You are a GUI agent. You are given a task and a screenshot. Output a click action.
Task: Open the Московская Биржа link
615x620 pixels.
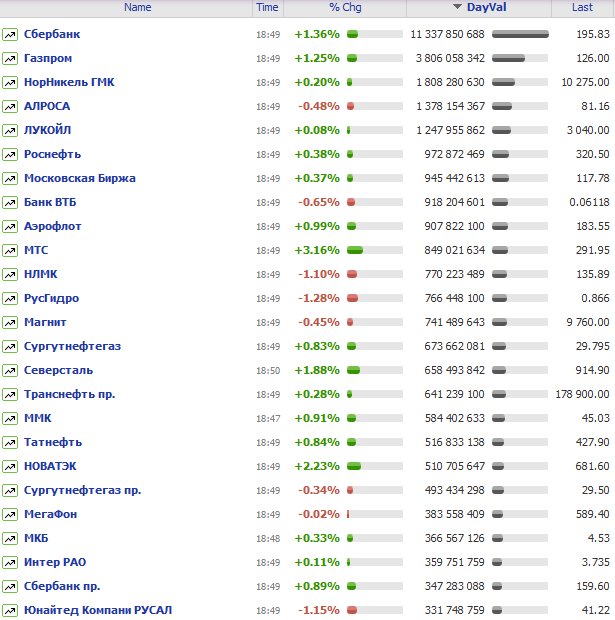coord(80,178)
